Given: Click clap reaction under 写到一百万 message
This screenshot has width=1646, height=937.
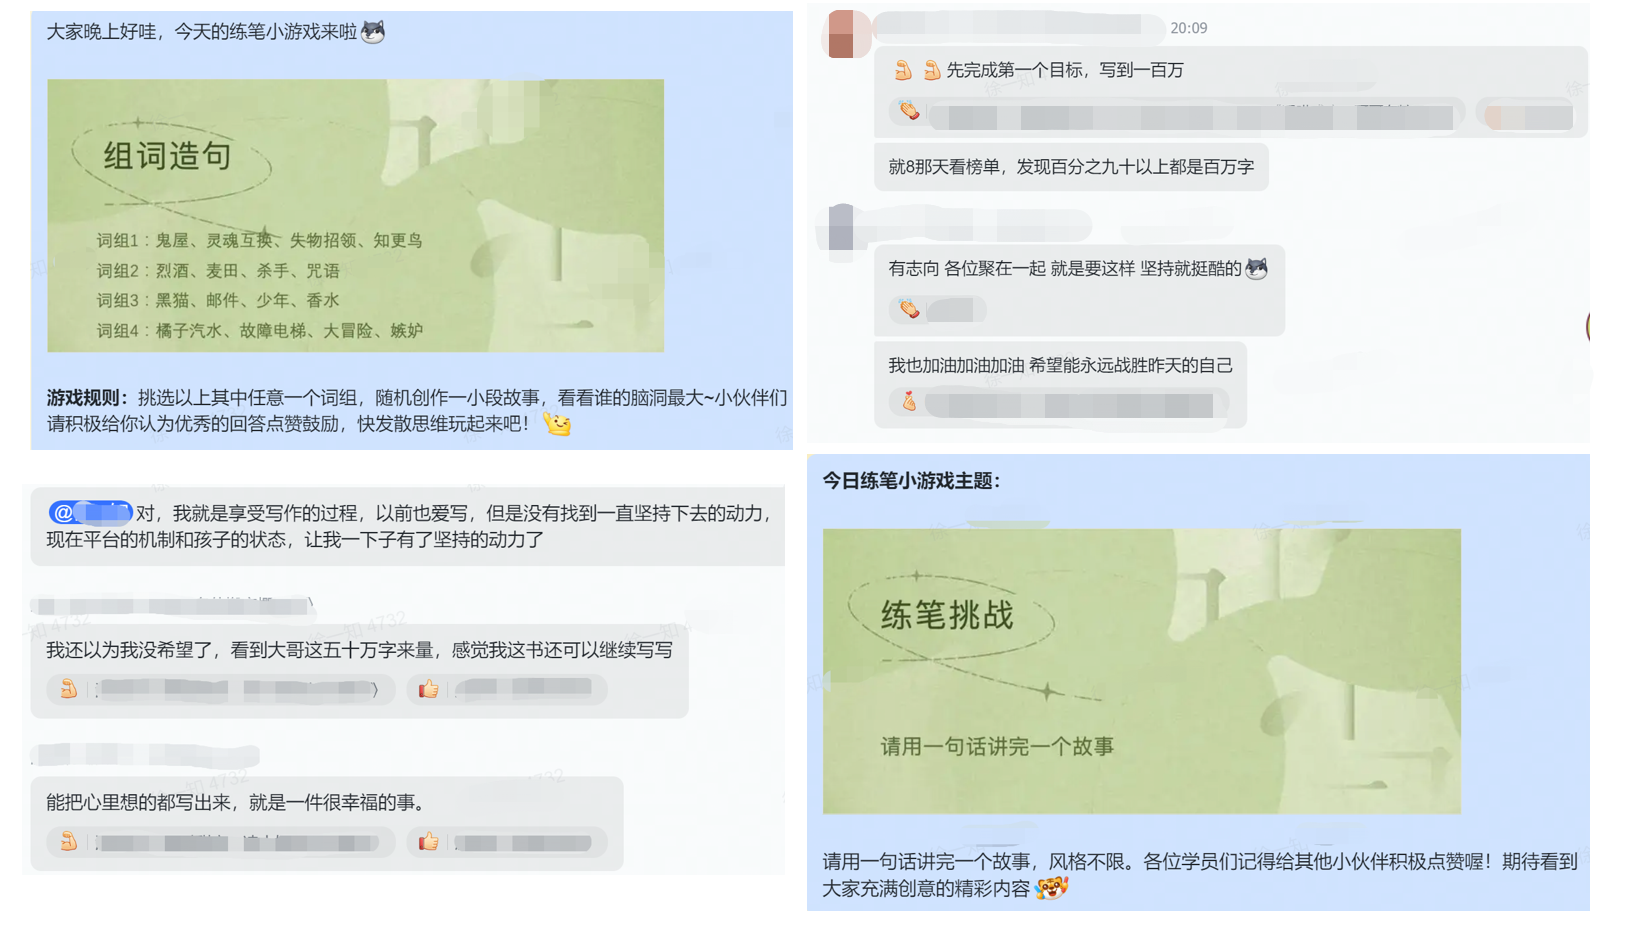Looking at the screenshot, I should tap(908, 111).
